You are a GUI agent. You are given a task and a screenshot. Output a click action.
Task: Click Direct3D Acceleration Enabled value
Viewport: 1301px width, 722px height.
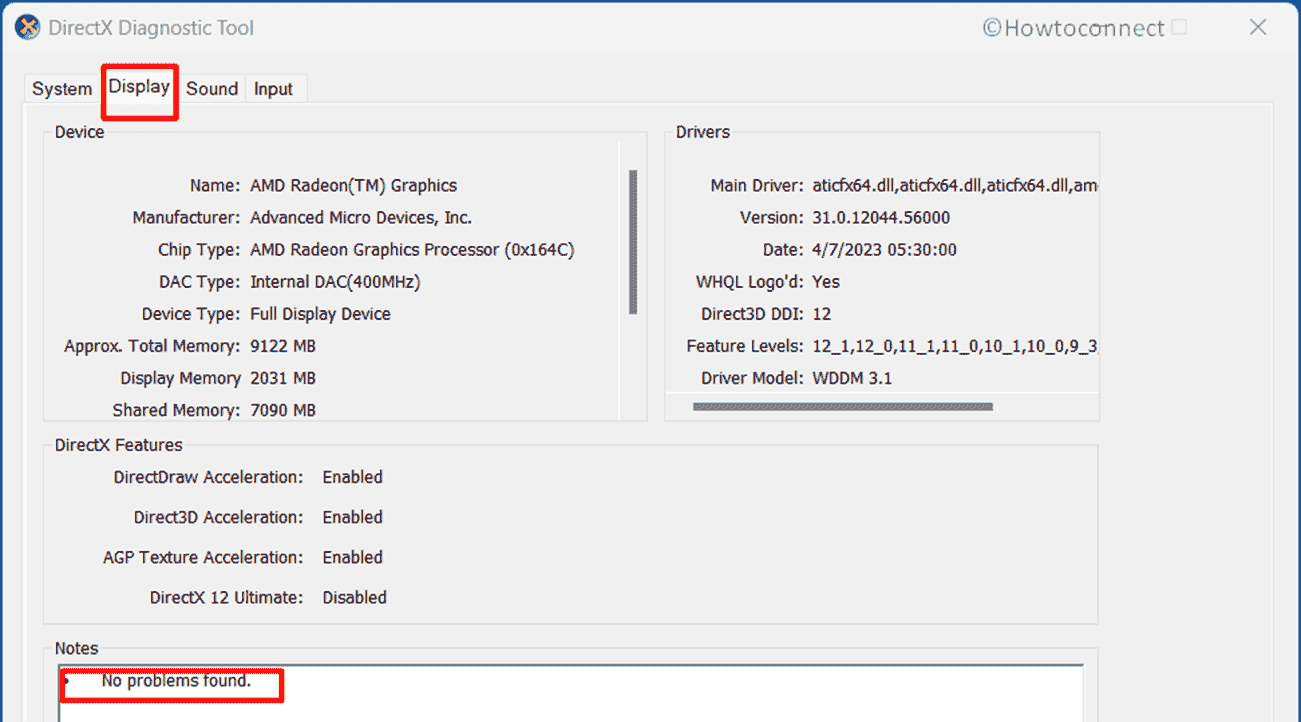pos(352,518)
